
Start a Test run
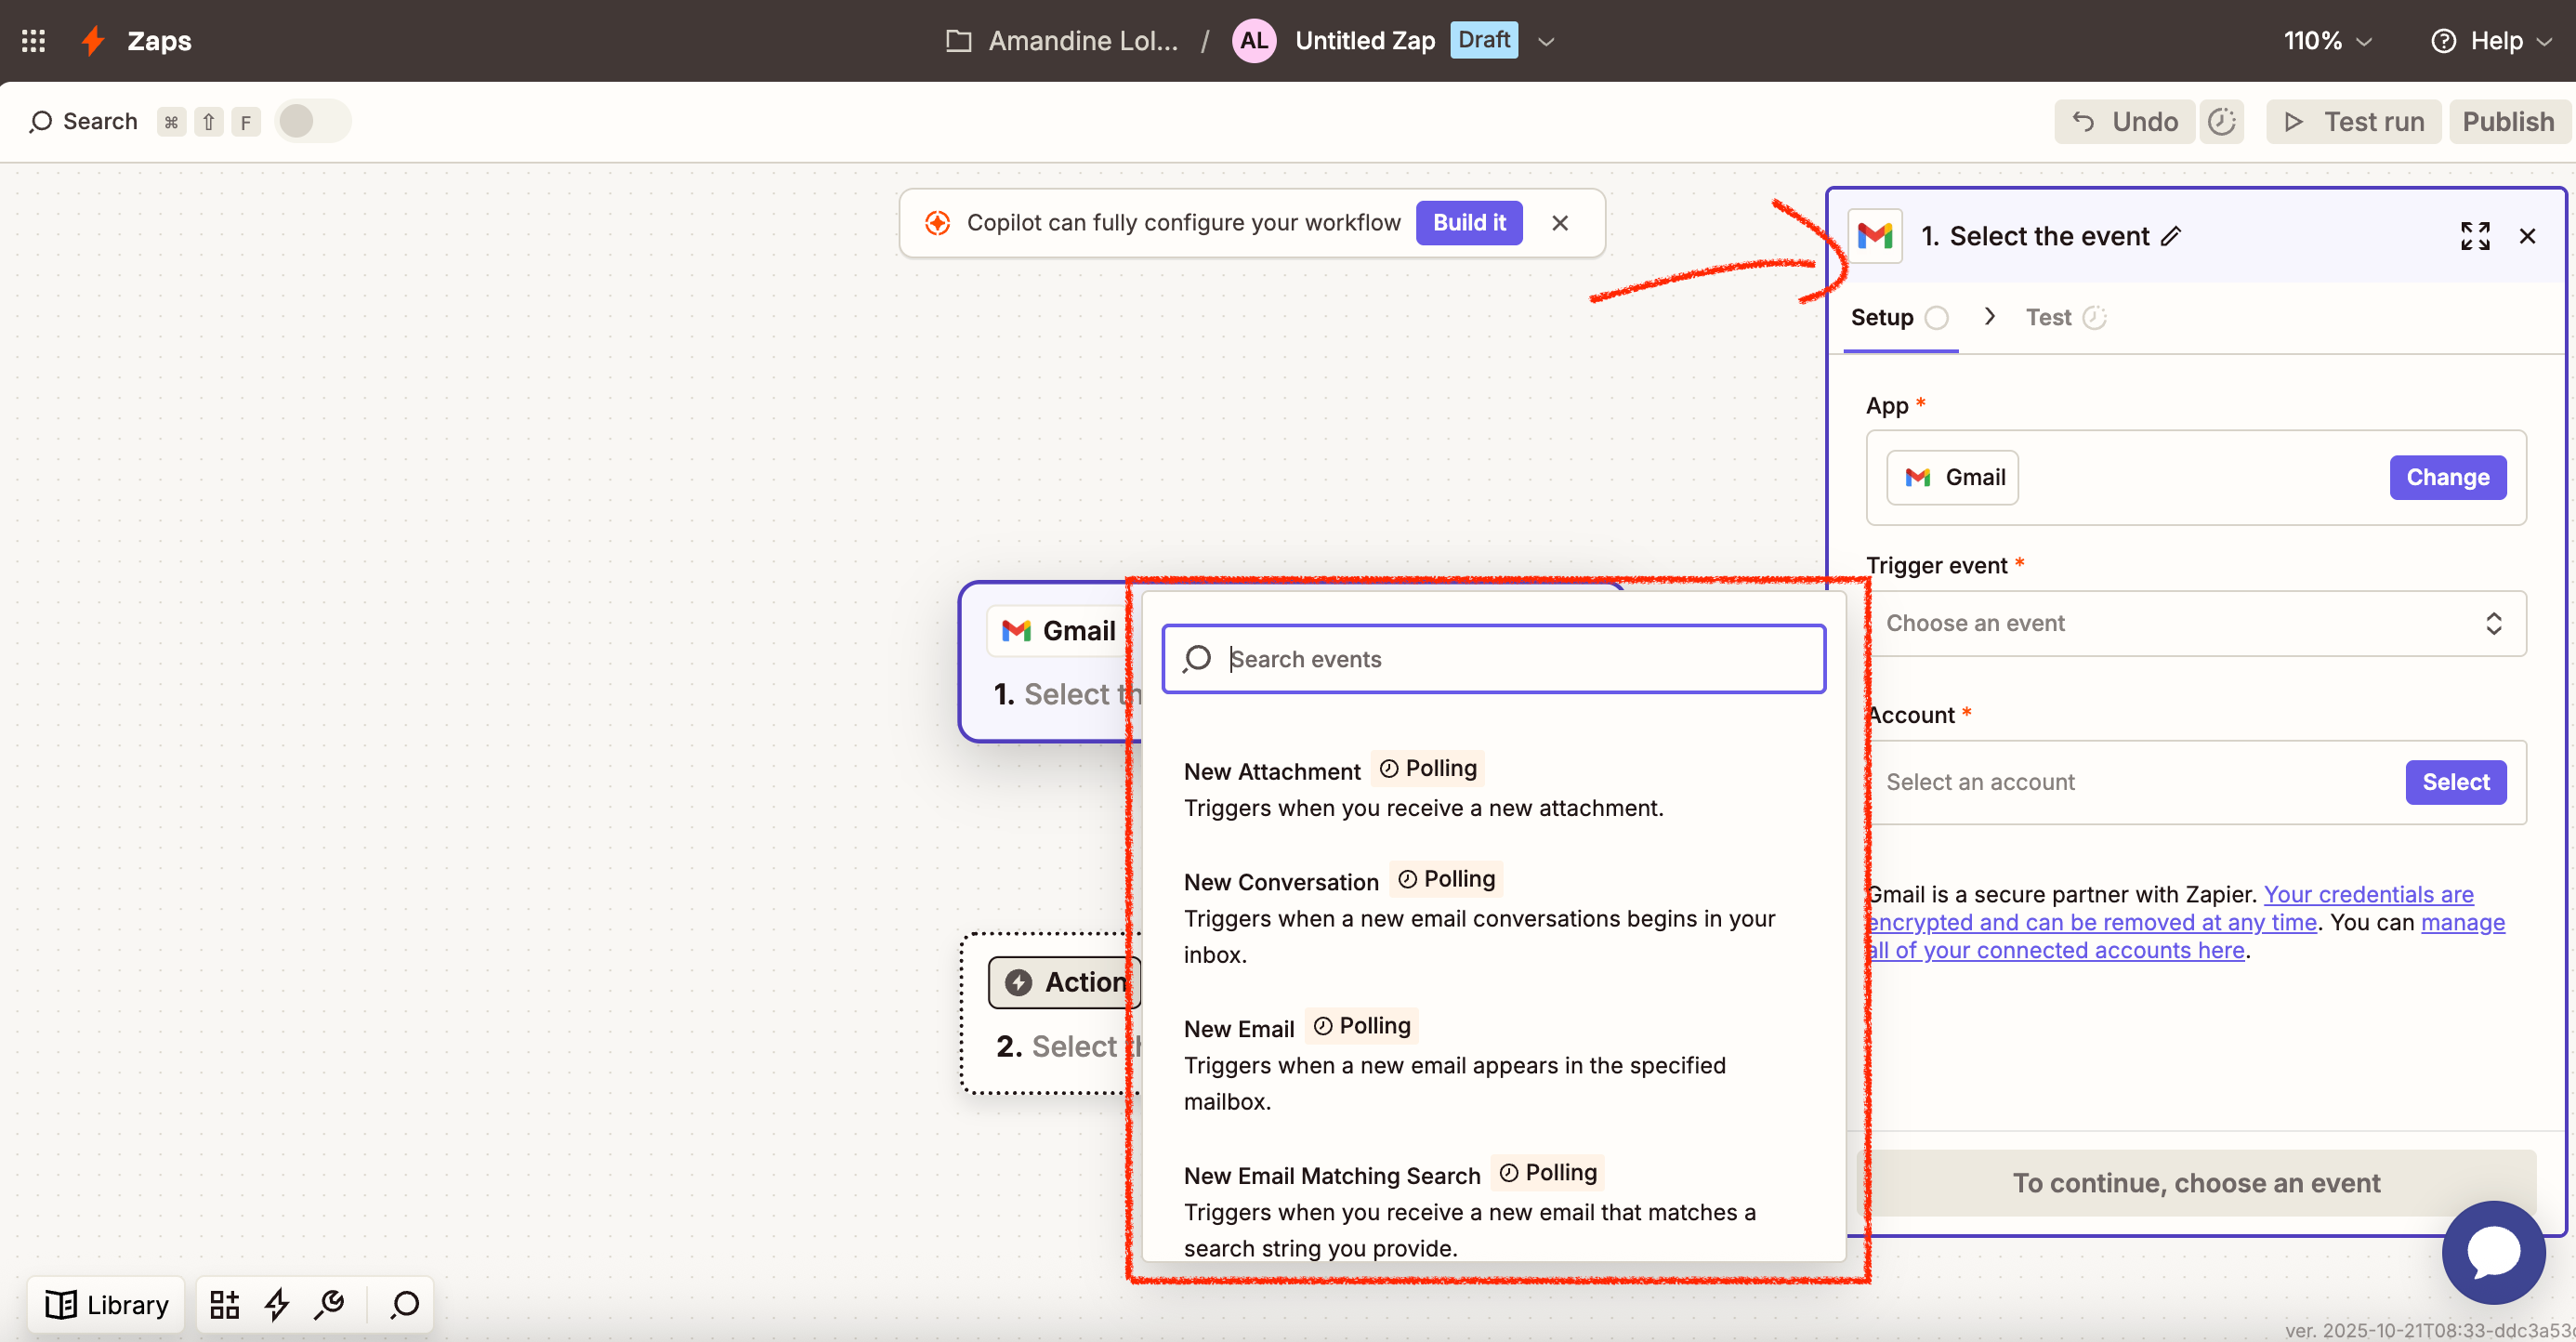pyautogui.click(x=2353, y=122)
